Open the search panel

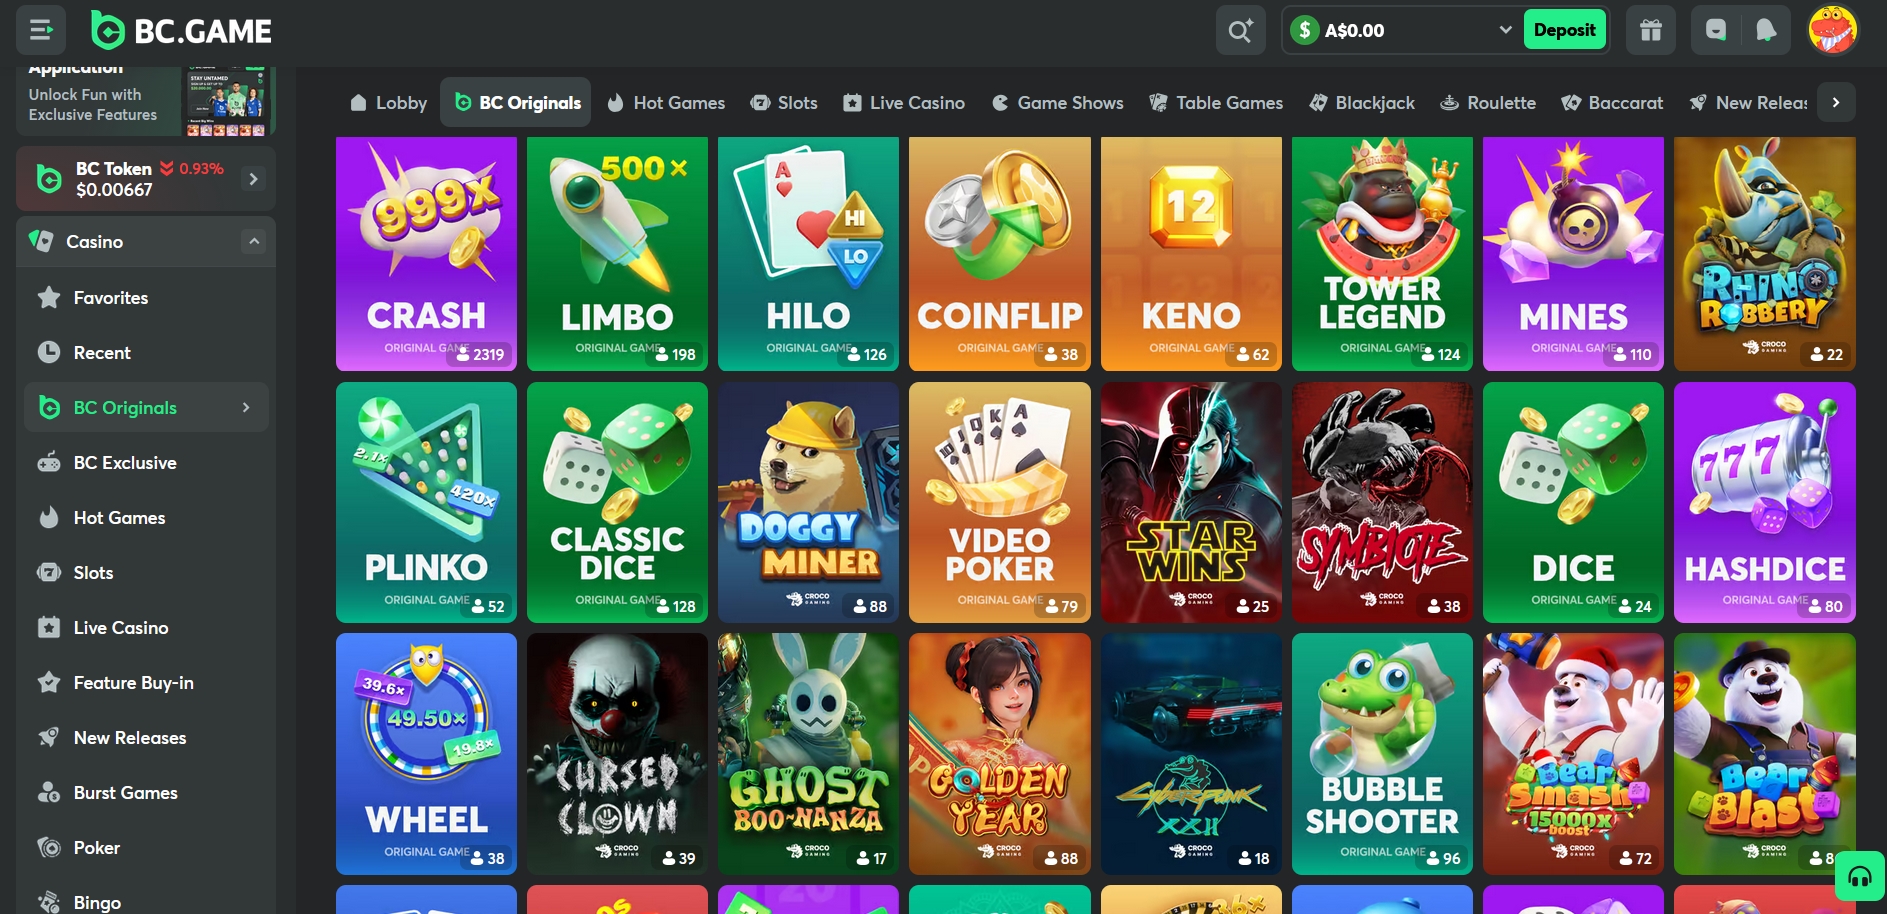1240,30
